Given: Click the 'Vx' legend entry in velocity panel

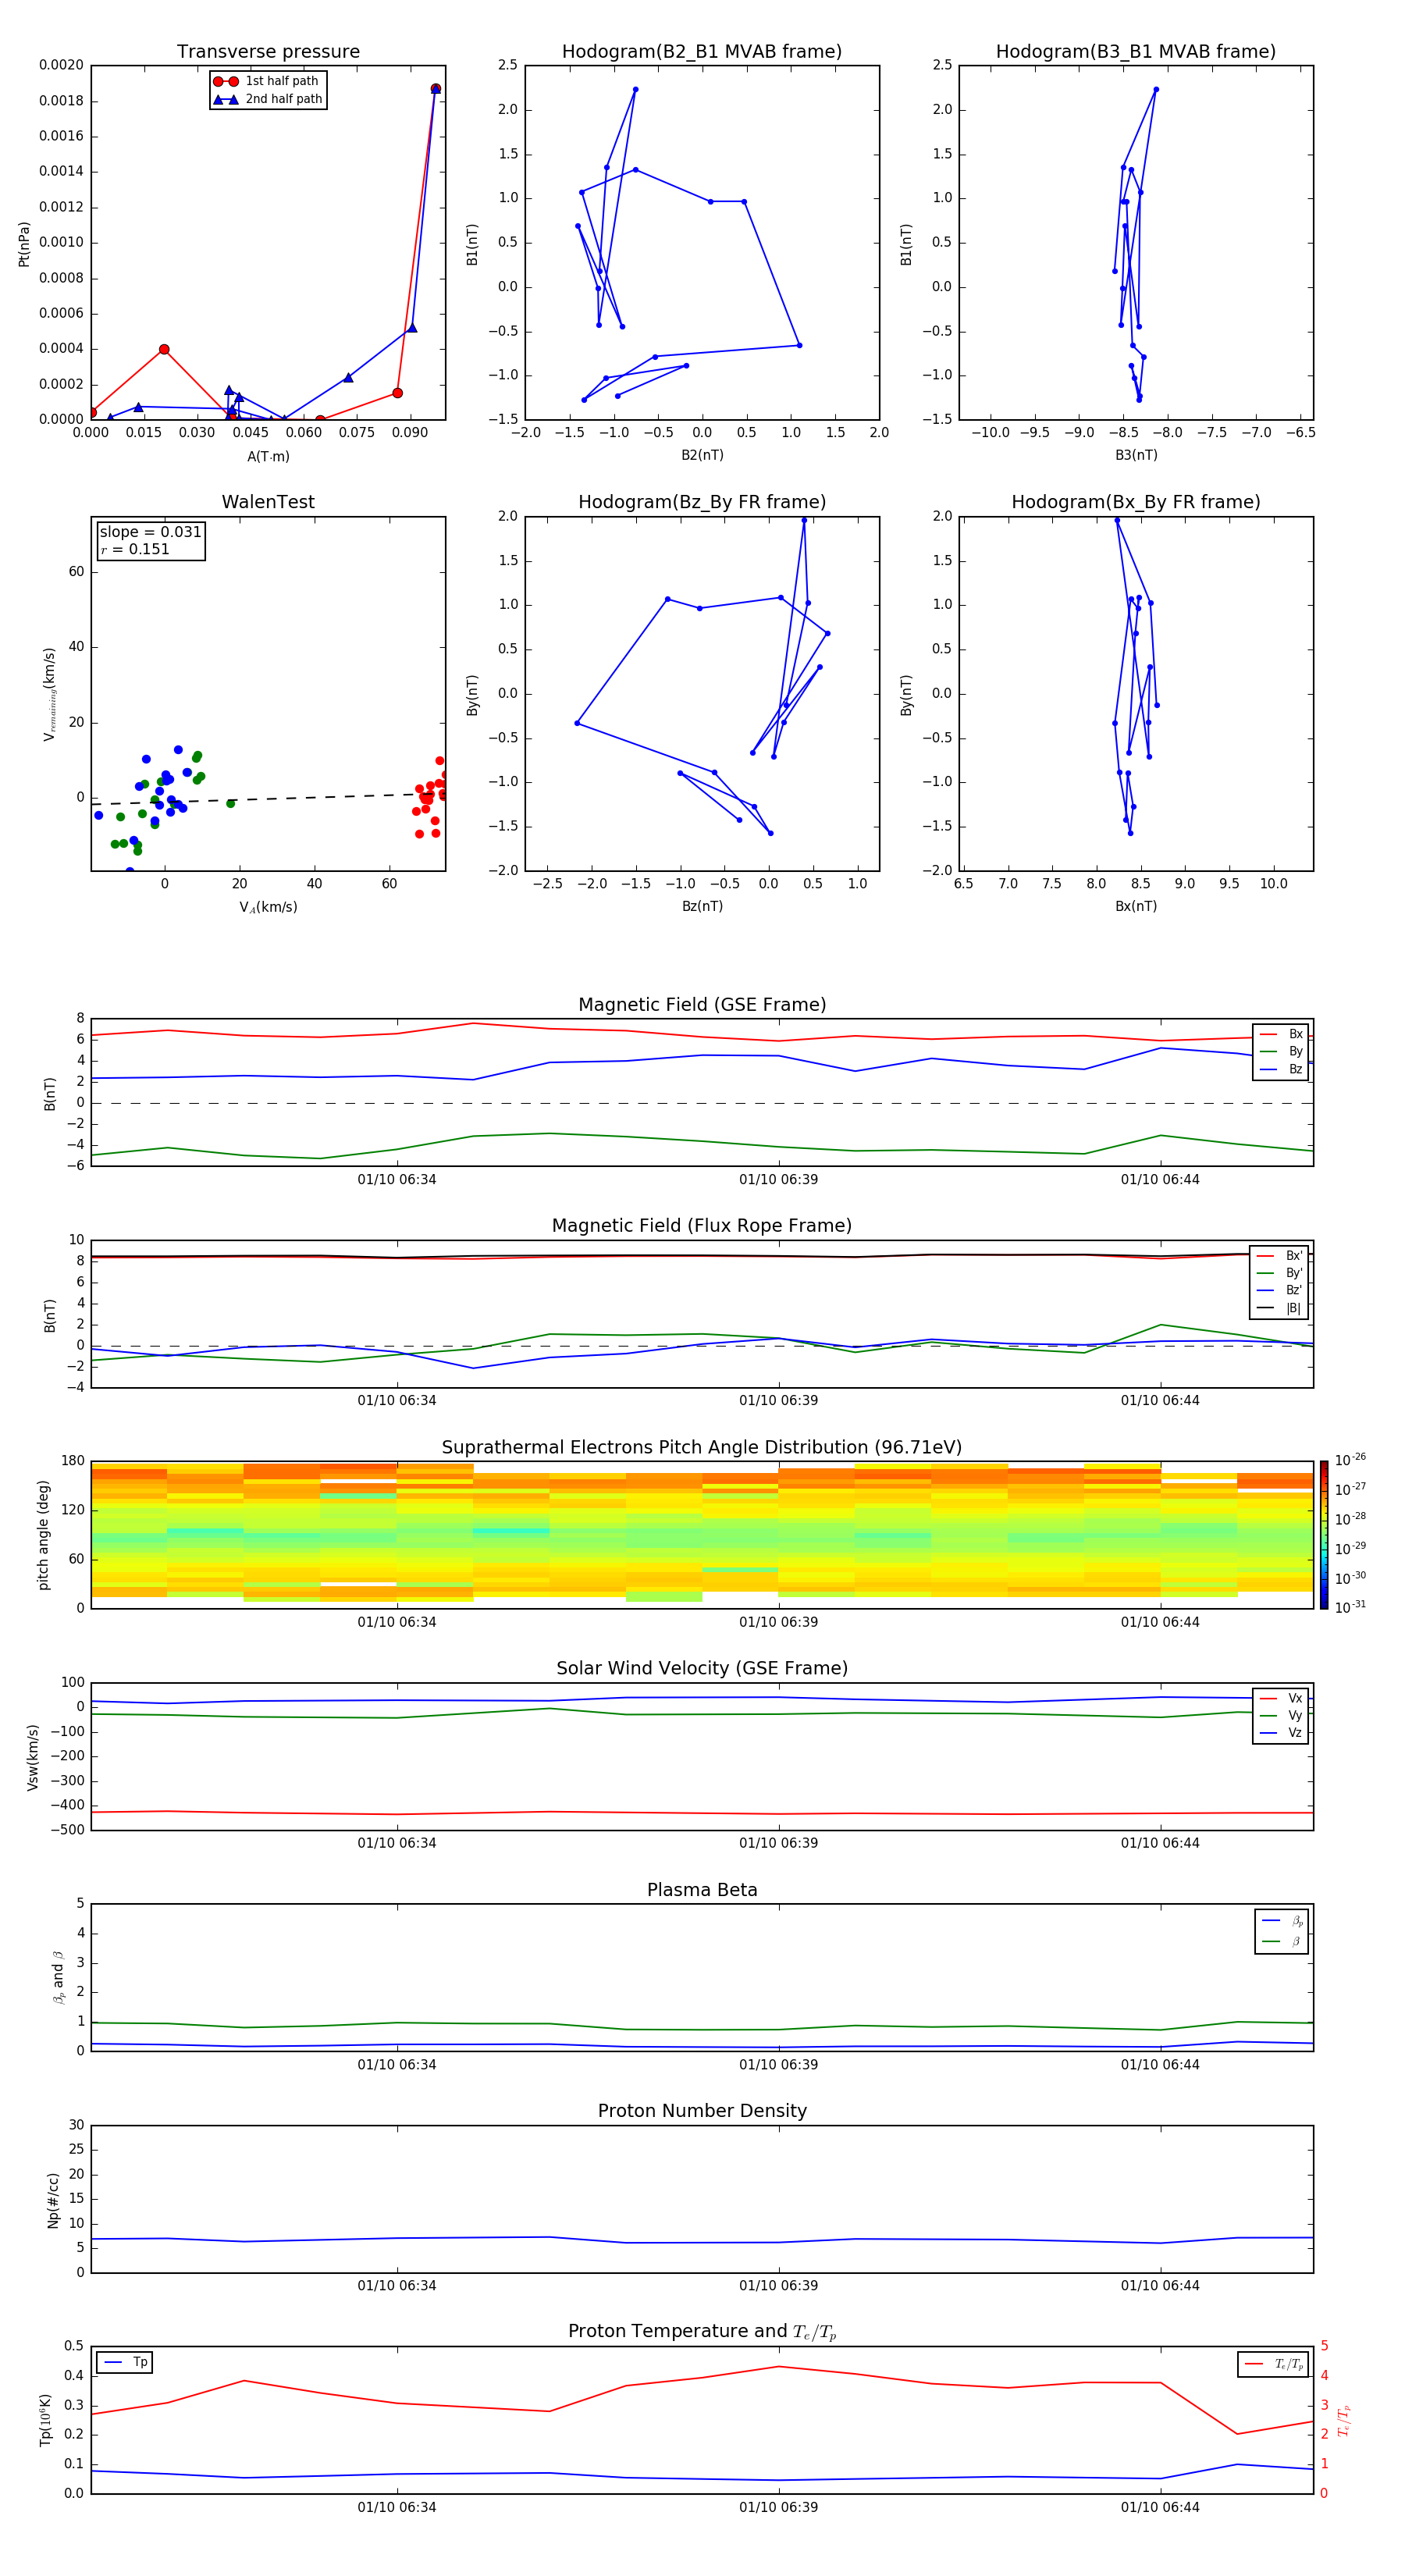Looking at the screenshot, I should click(1281, 1698).
